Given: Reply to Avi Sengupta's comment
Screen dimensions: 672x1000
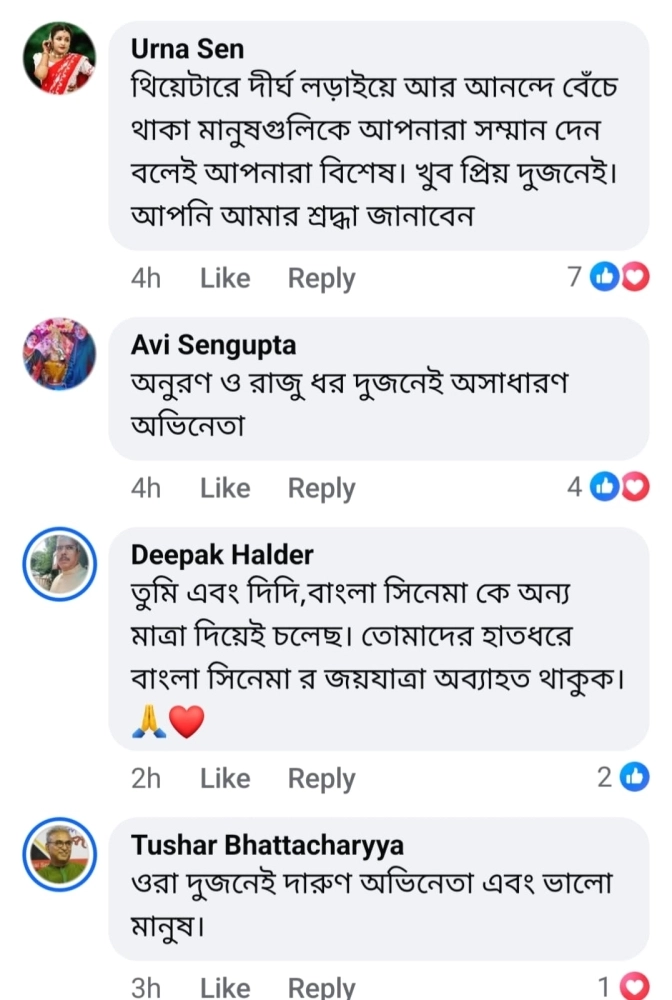Looking at the screenshot, I should point(321,488).
